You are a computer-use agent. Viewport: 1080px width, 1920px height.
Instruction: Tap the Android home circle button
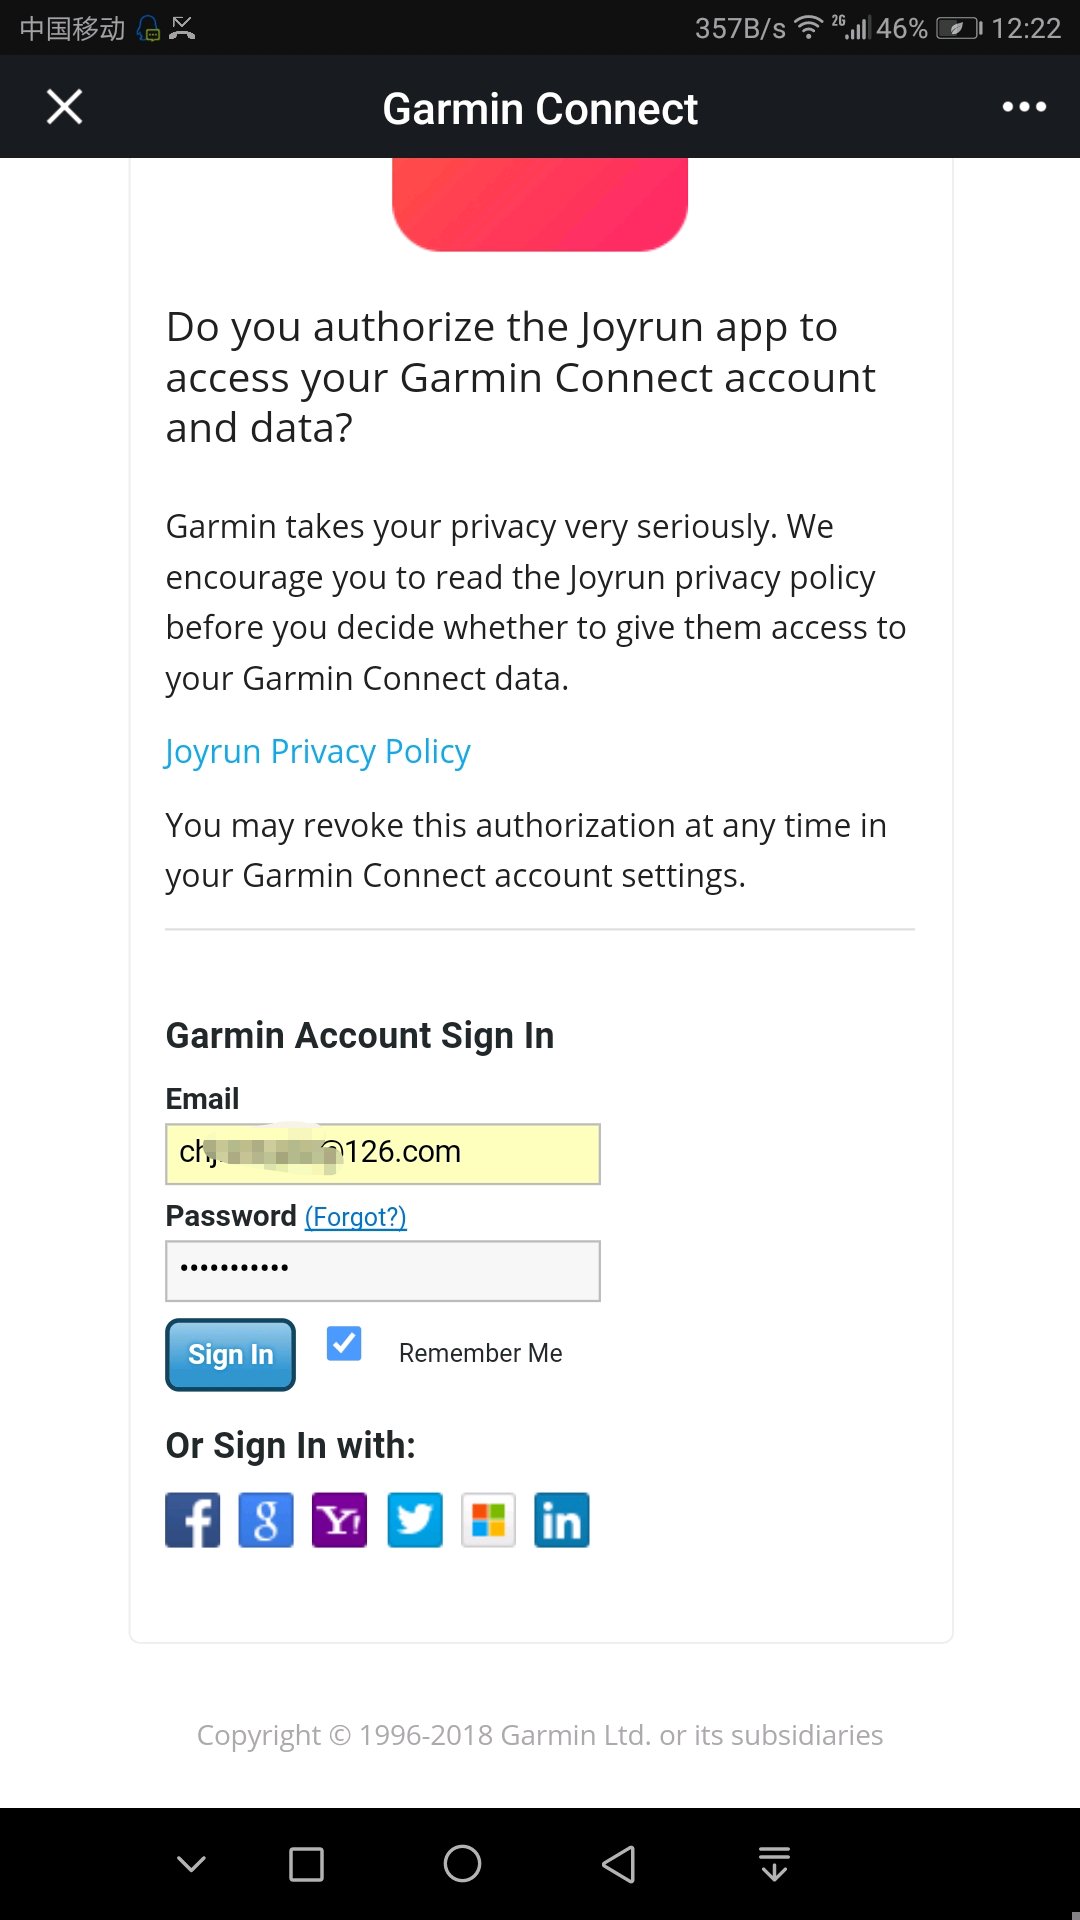coord(462,1864)
